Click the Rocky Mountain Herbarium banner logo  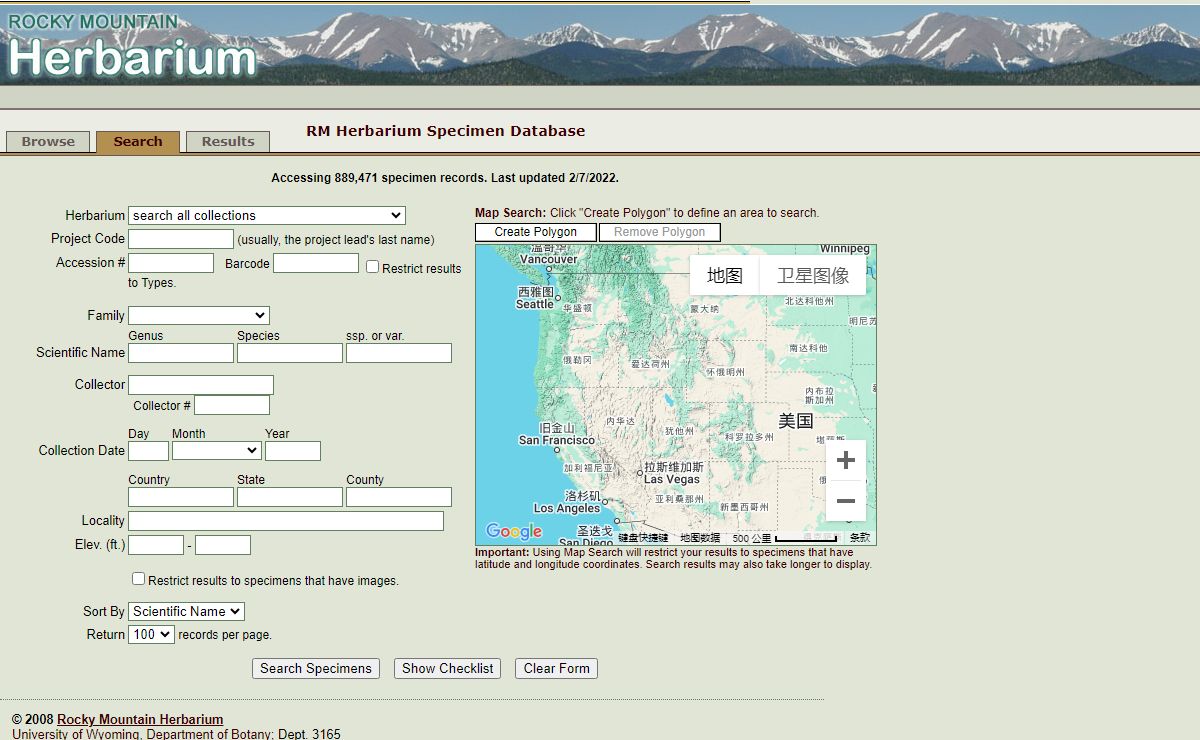click(x=132, y=47)
